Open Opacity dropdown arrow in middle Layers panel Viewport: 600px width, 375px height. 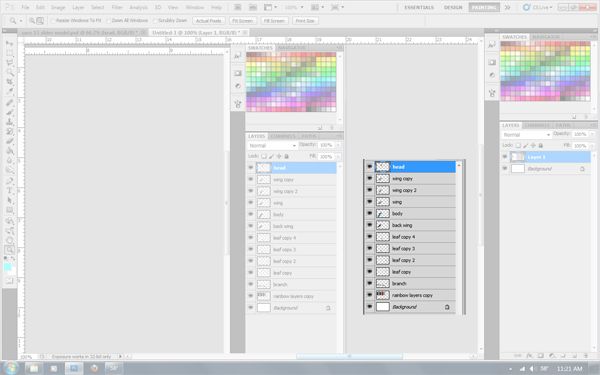[338, 145]
